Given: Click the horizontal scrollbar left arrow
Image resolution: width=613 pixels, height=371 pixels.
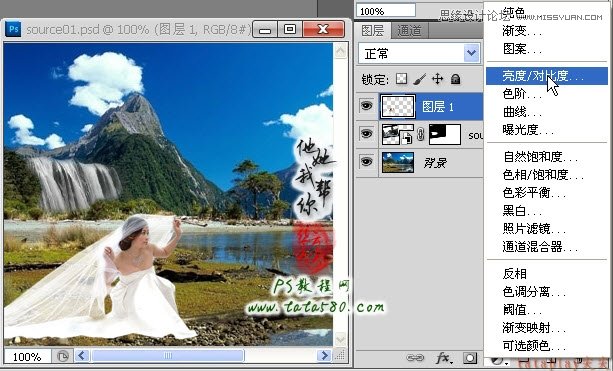Looking at the screenshot, I should coord(82,356).
